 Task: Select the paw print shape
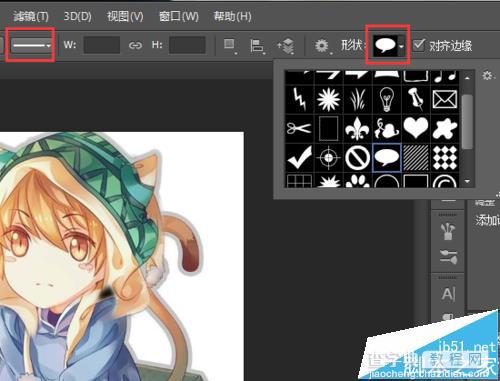click(357, 180)
